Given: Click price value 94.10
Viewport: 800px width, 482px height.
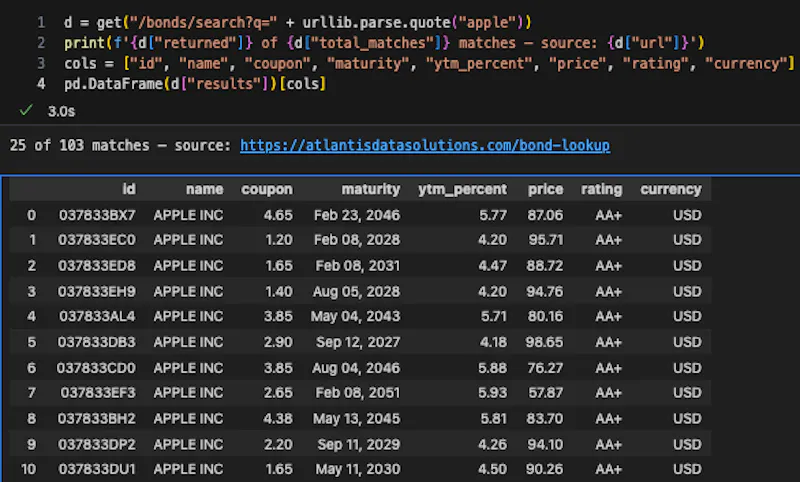Looking at the screenshot, I should coord(545,445).
